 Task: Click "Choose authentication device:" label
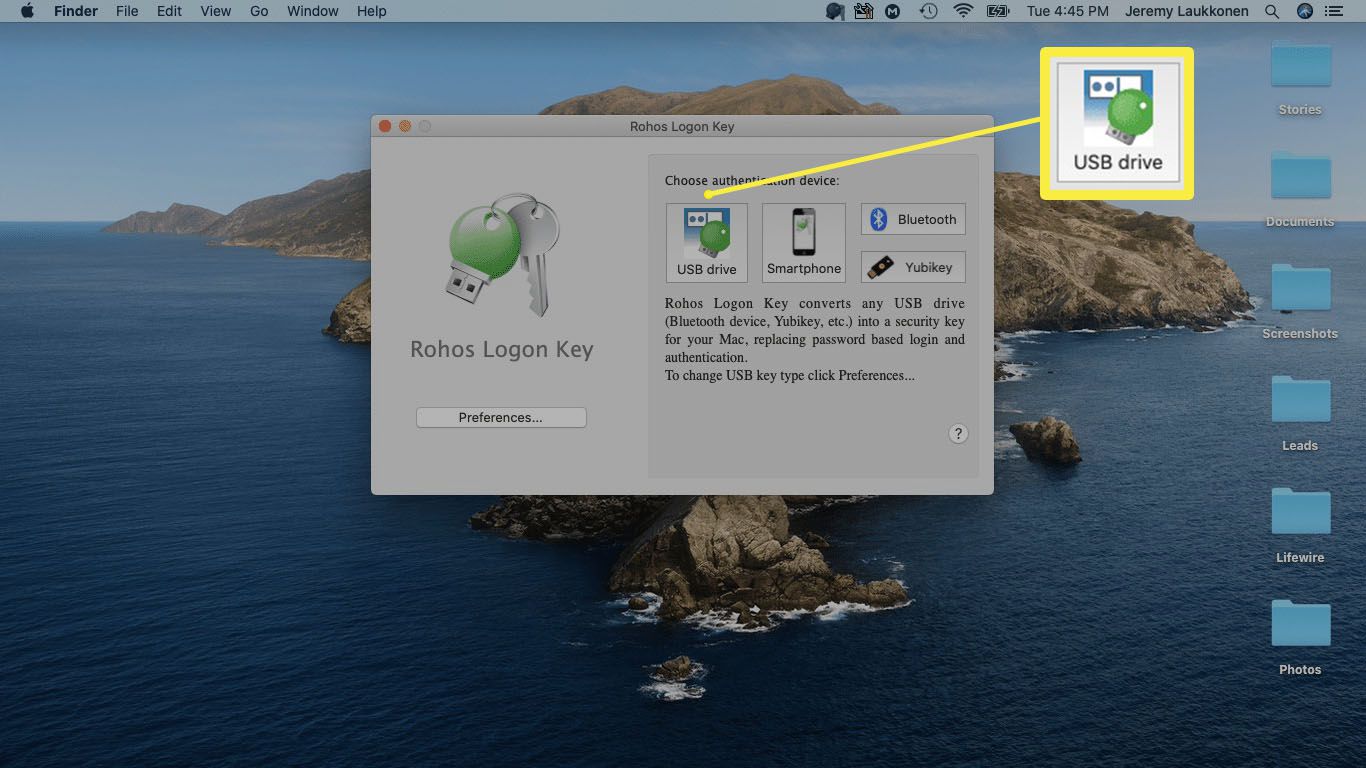tap(752, 181)
